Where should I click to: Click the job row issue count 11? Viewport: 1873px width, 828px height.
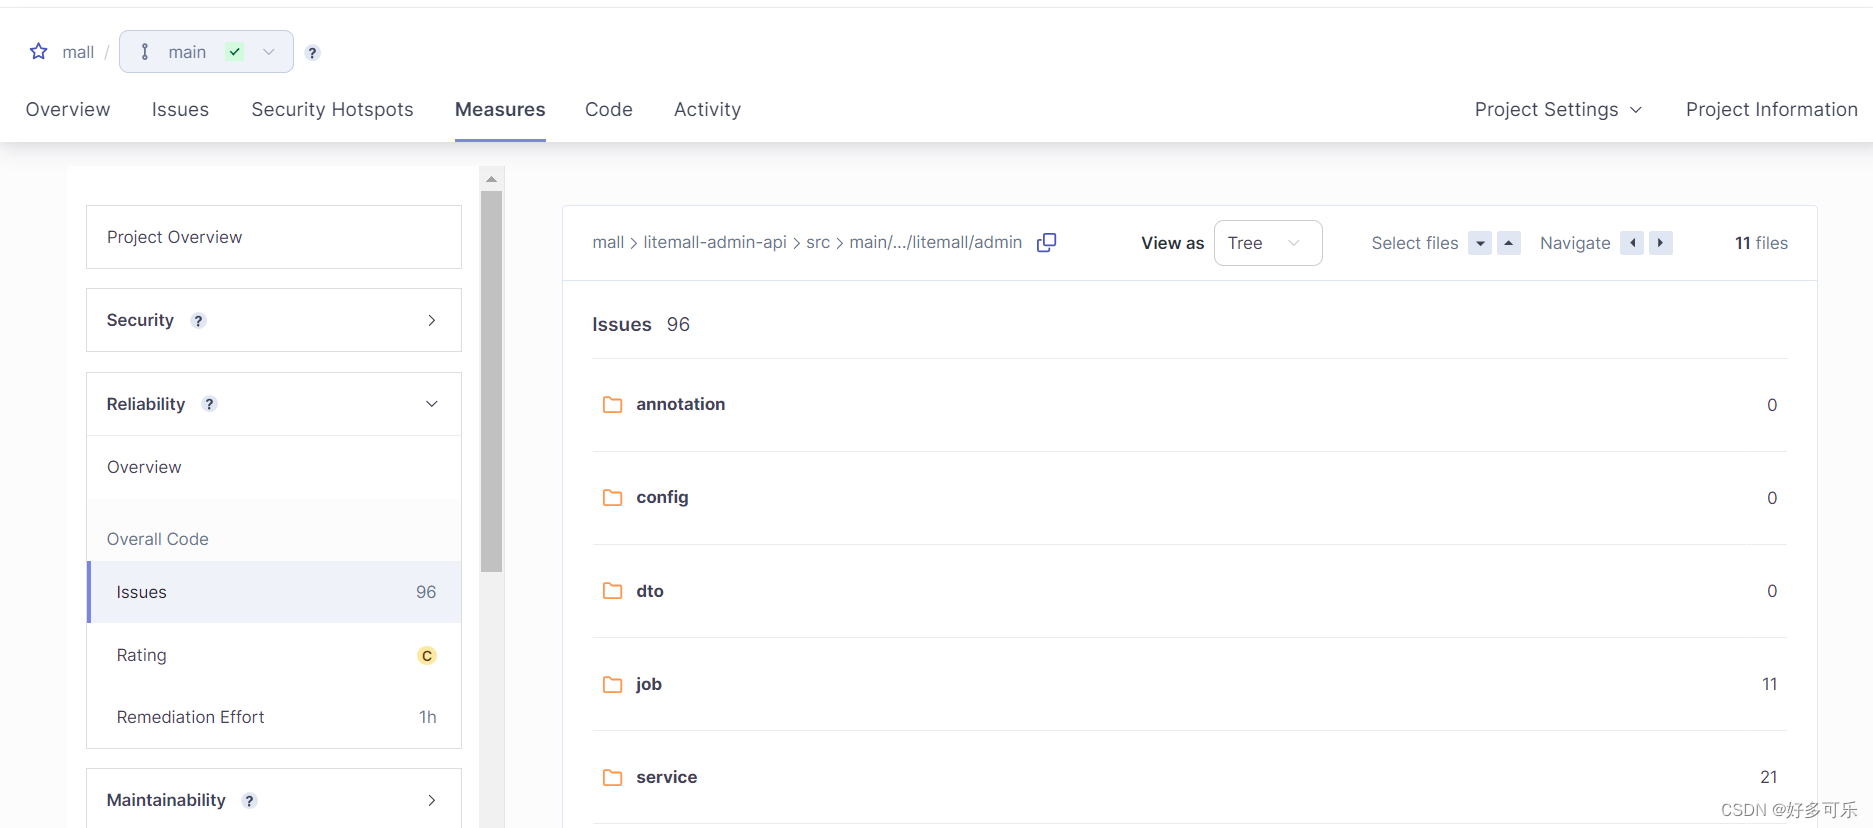point(1769,684)
